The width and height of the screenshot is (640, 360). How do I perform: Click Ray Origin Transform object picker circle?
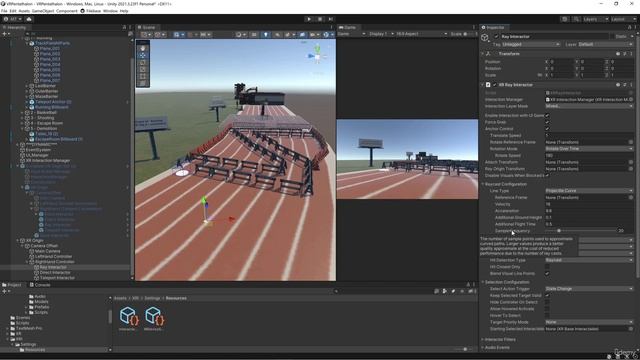pyautogui.click(x=631, y=169)
